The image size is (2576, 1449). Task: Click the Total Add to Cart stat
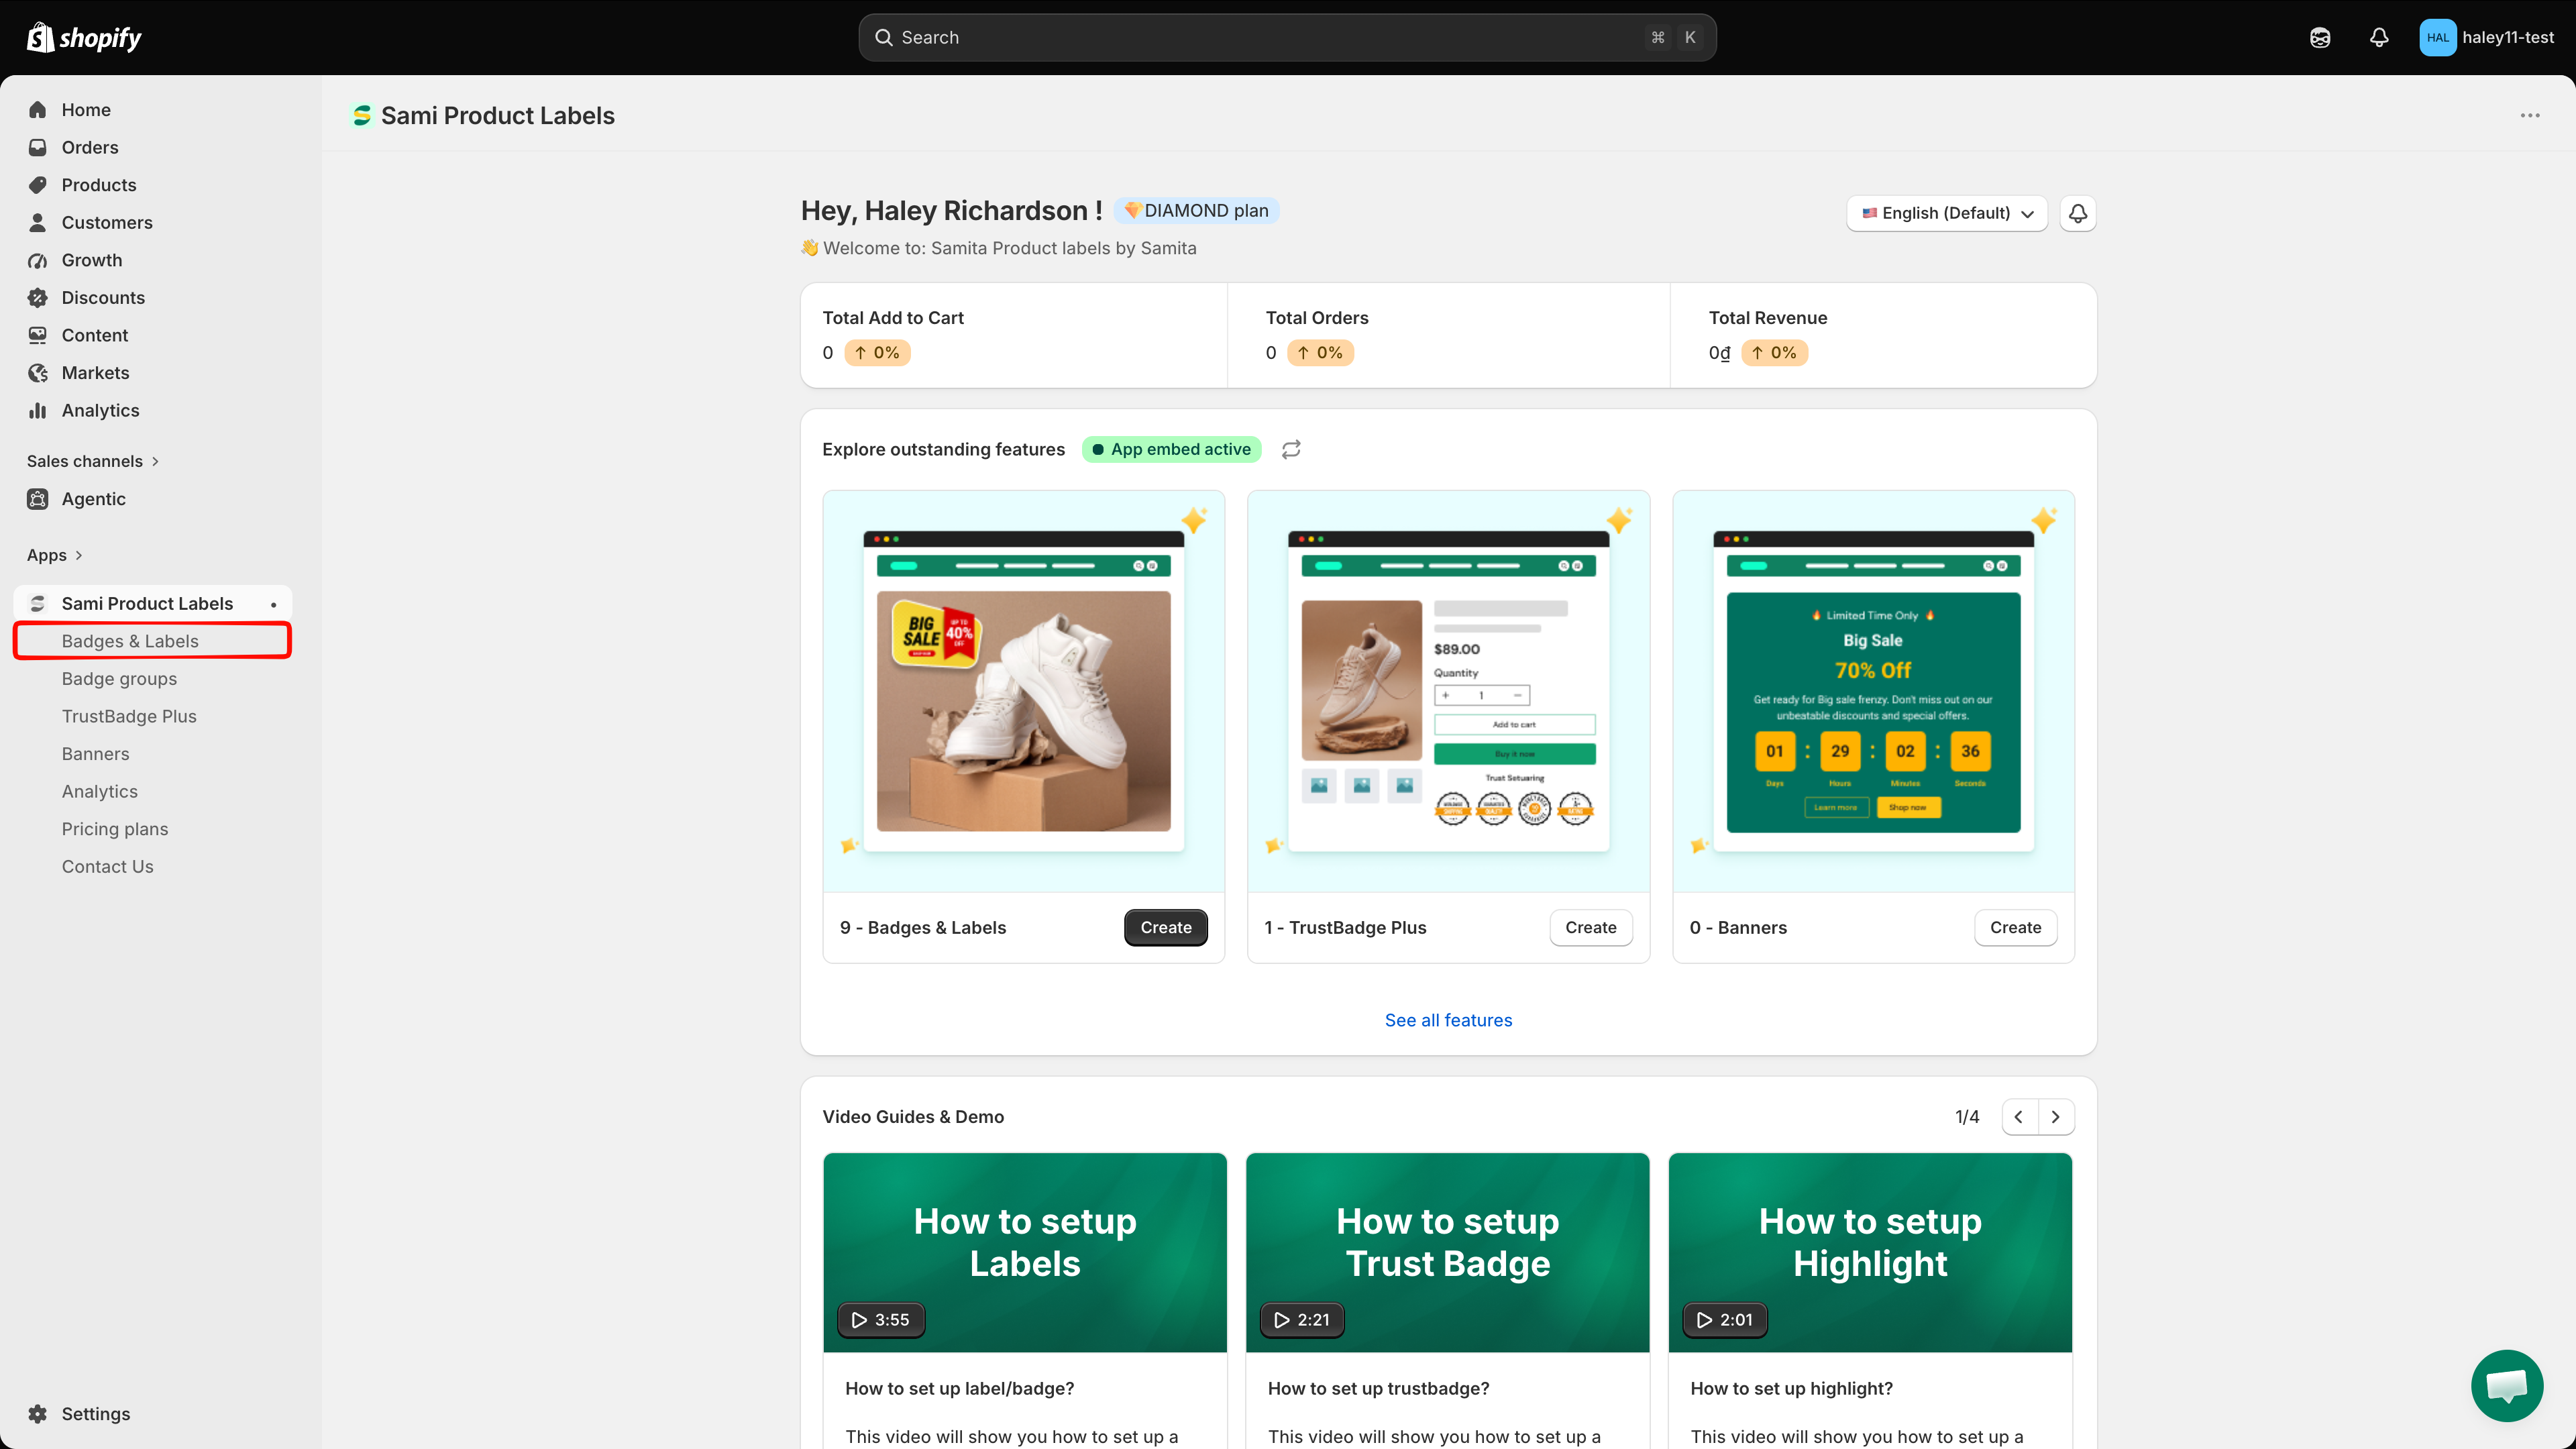click(1013, 335)
